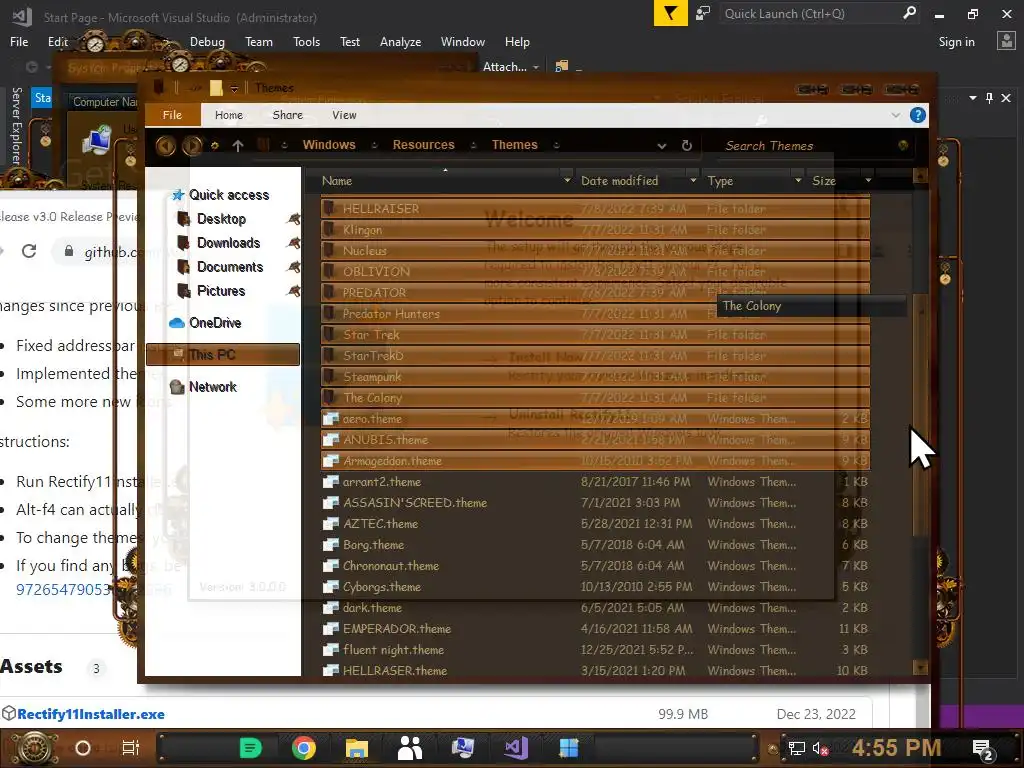This screenshot has width=1024, height=768.
Task: Switch to View ribbon tab
Action: 344,115
